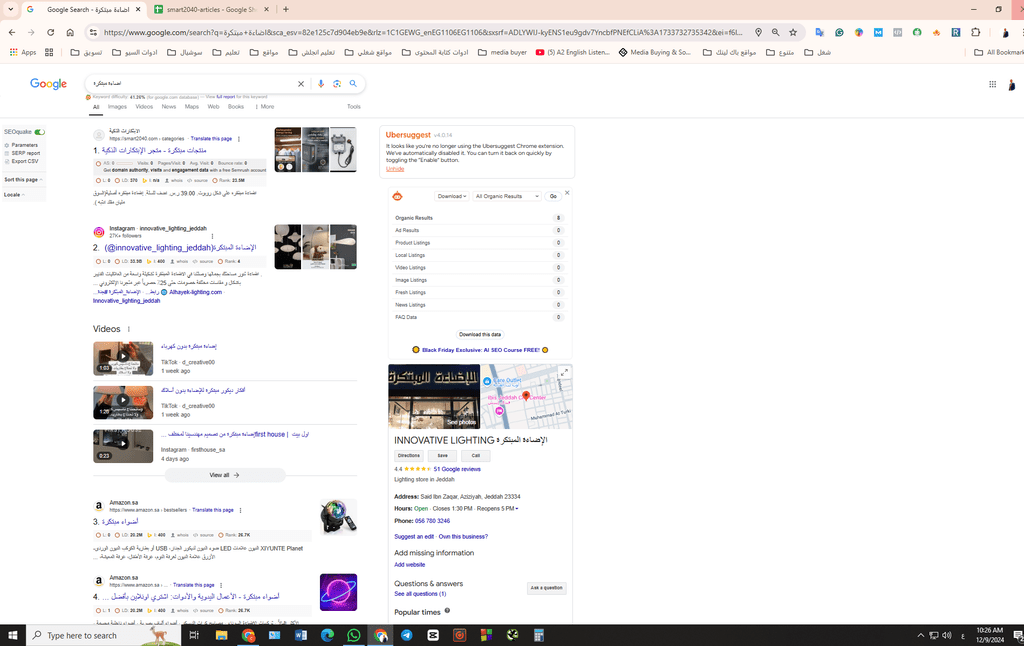The width and height of the screenshot is (1024, 646).
Task: Open the Grammarly extension icon
Action: tap(839, 32)
